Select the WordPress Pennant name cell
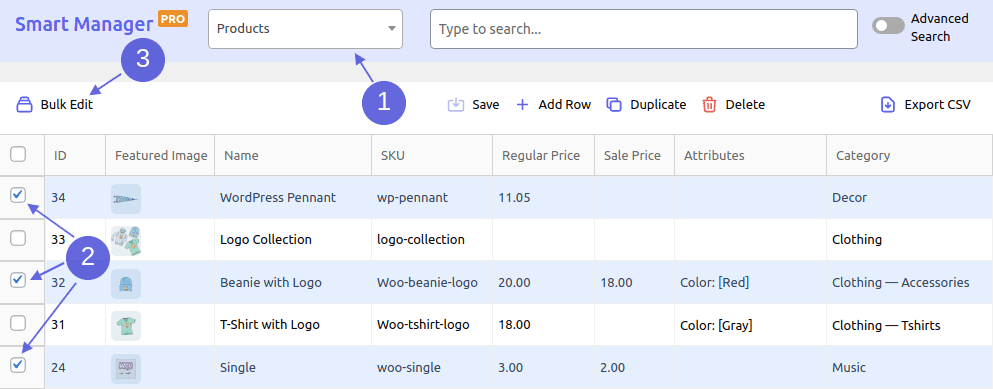The height and width of the screenshot is (389, 993). pyautogui.click(x=293, y=198)
